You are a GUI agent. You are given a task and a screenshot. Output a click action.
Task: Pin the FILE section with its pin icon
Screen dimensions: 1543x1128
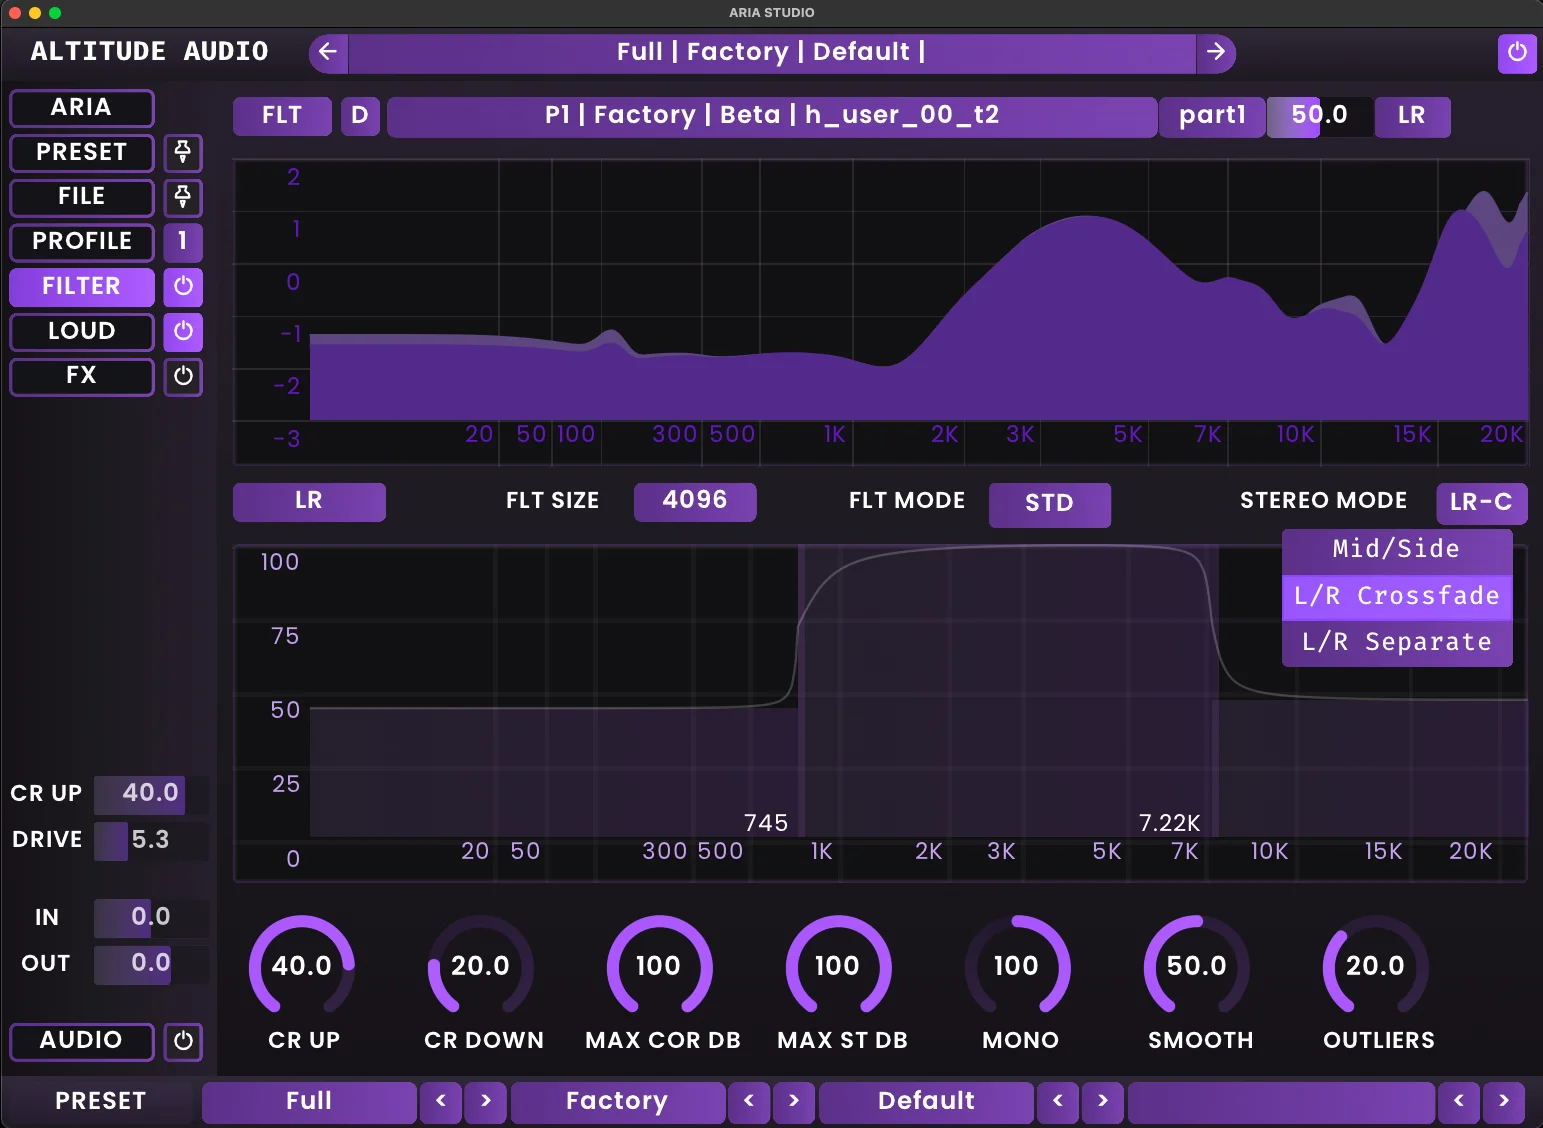coord(182,198)
